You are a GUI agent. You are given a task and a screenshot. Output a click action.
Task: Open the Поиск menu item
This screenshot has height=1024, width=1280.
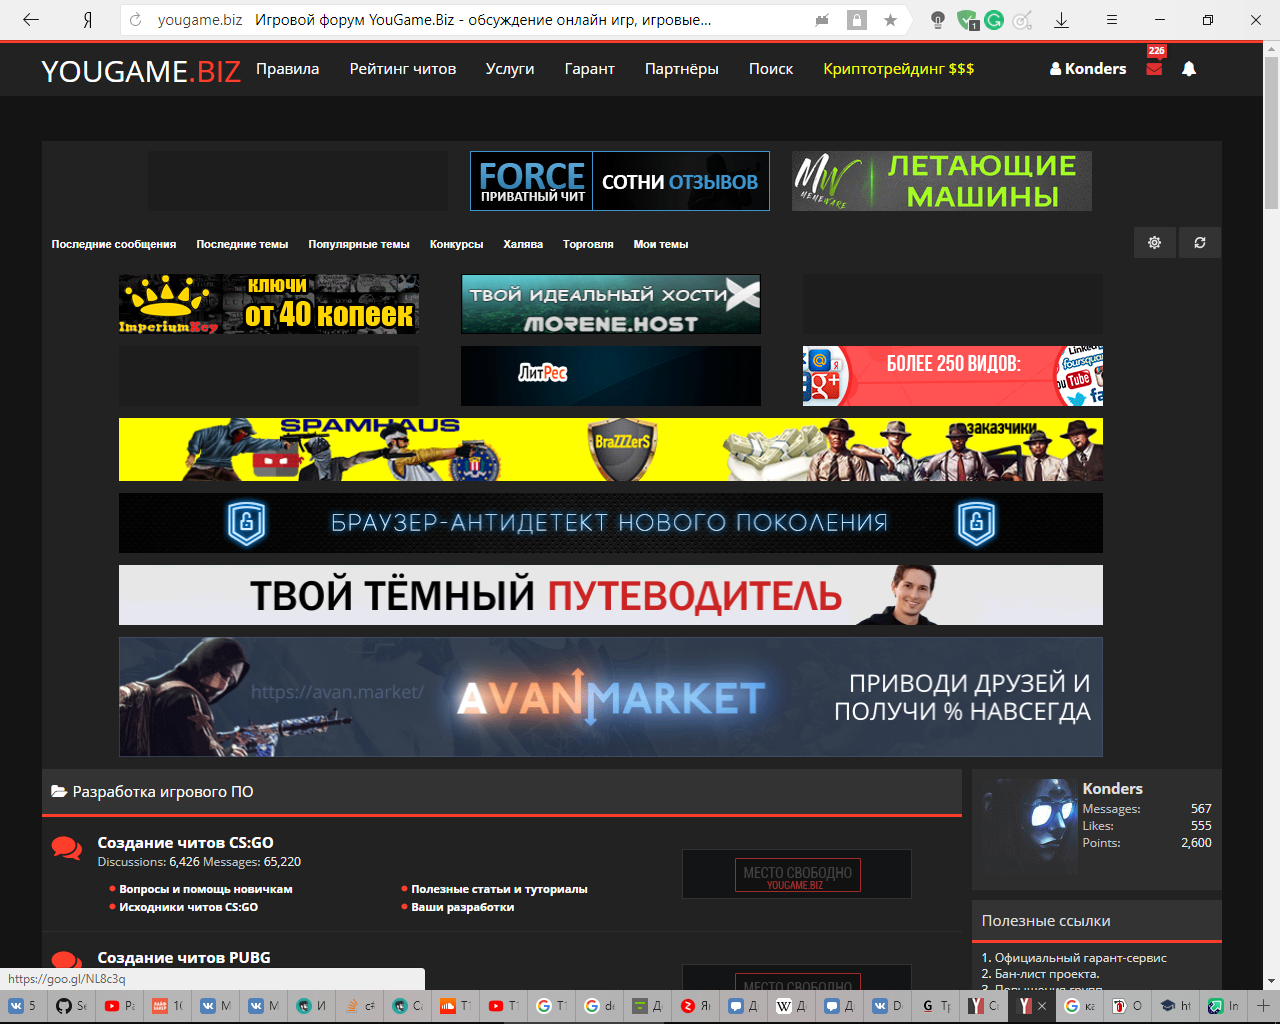pos(771,69)
